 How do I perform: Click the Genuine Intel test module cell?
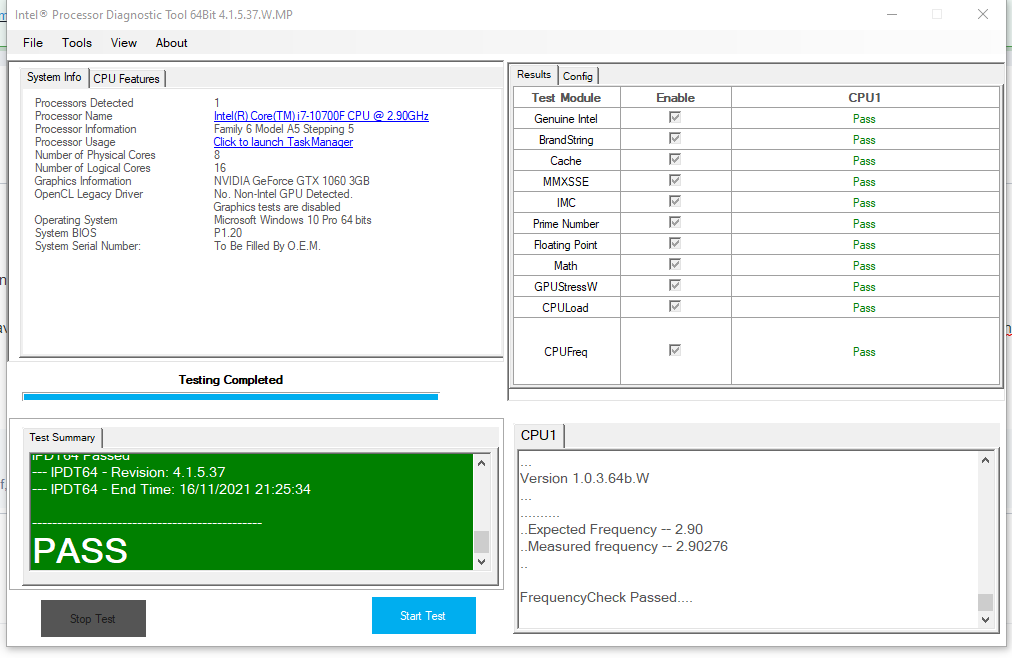[x=567, y=119]
